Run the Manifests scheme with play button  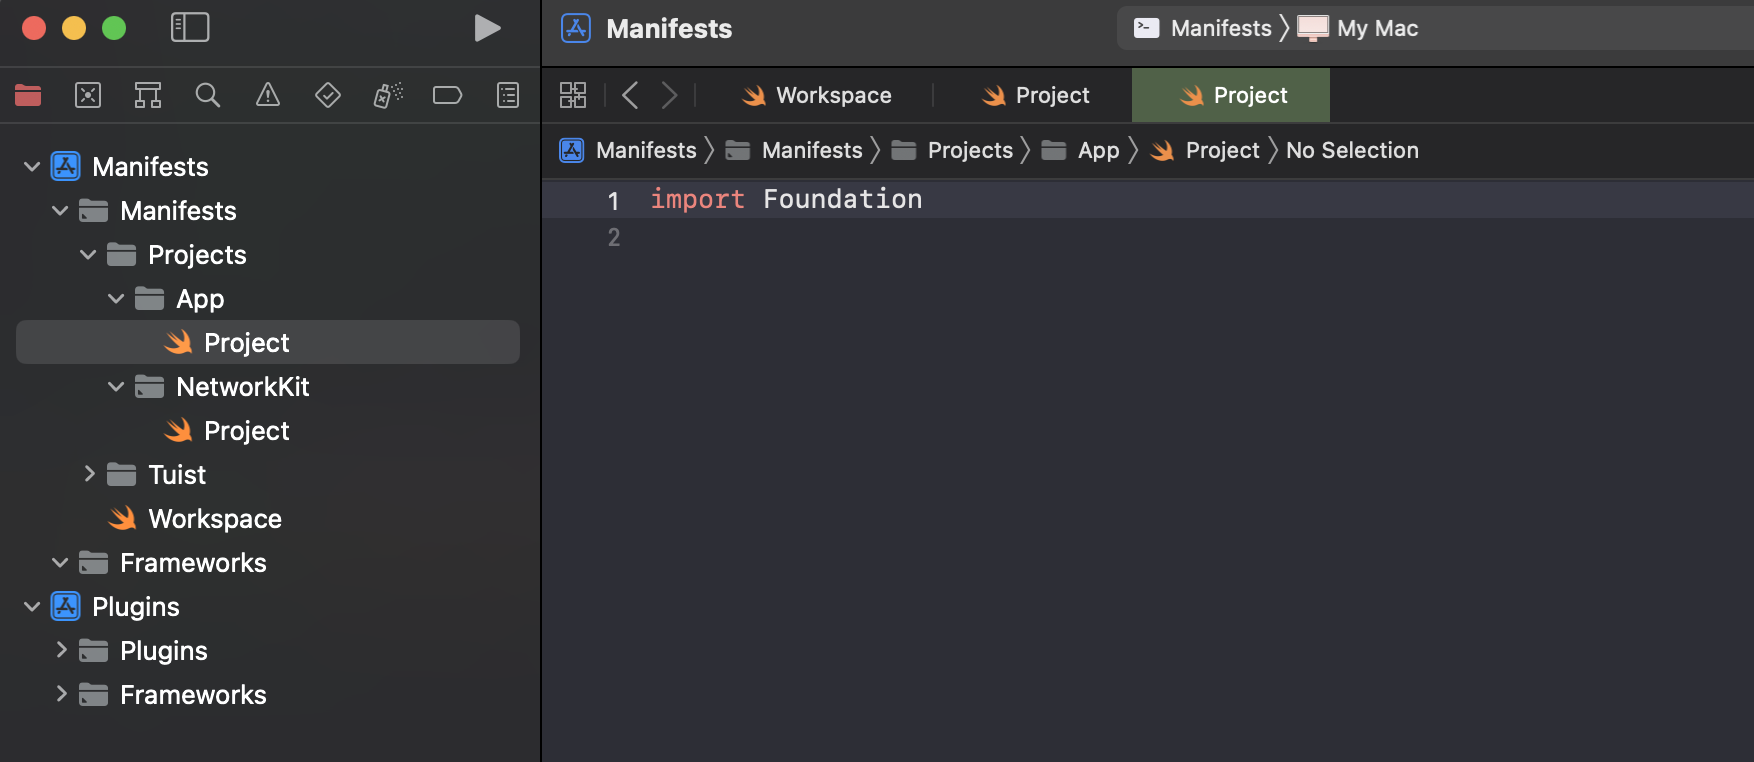pos(487,28)
